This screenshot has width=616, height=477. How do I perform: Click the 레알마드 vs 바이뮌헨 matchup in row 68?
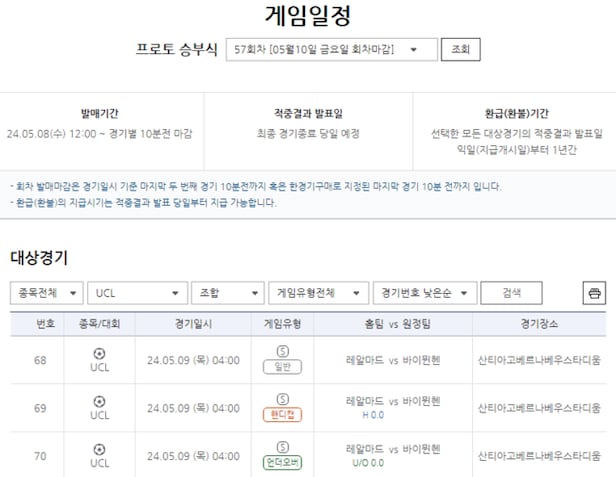tap(392, 360)
